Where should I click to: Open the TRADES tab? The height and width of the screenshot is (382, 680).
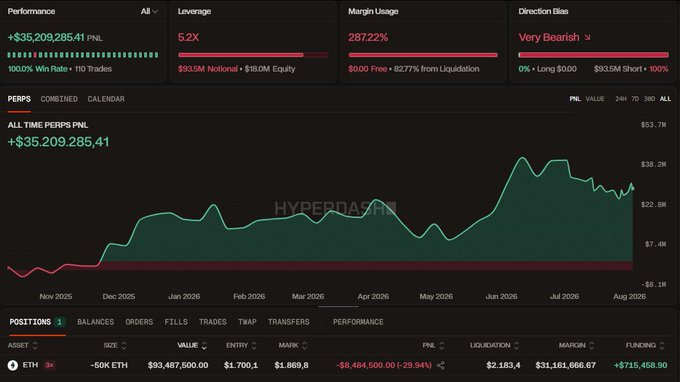click(212, 322)
